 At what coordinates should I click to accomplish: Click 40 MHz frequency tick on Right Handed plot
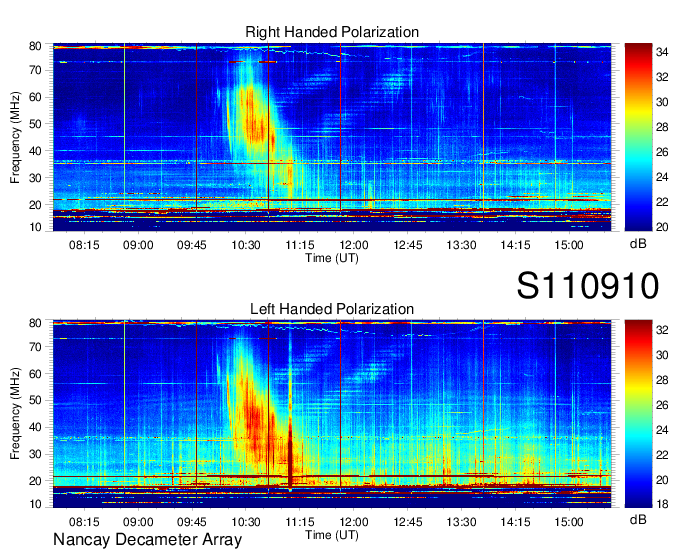tap(35, 151)
